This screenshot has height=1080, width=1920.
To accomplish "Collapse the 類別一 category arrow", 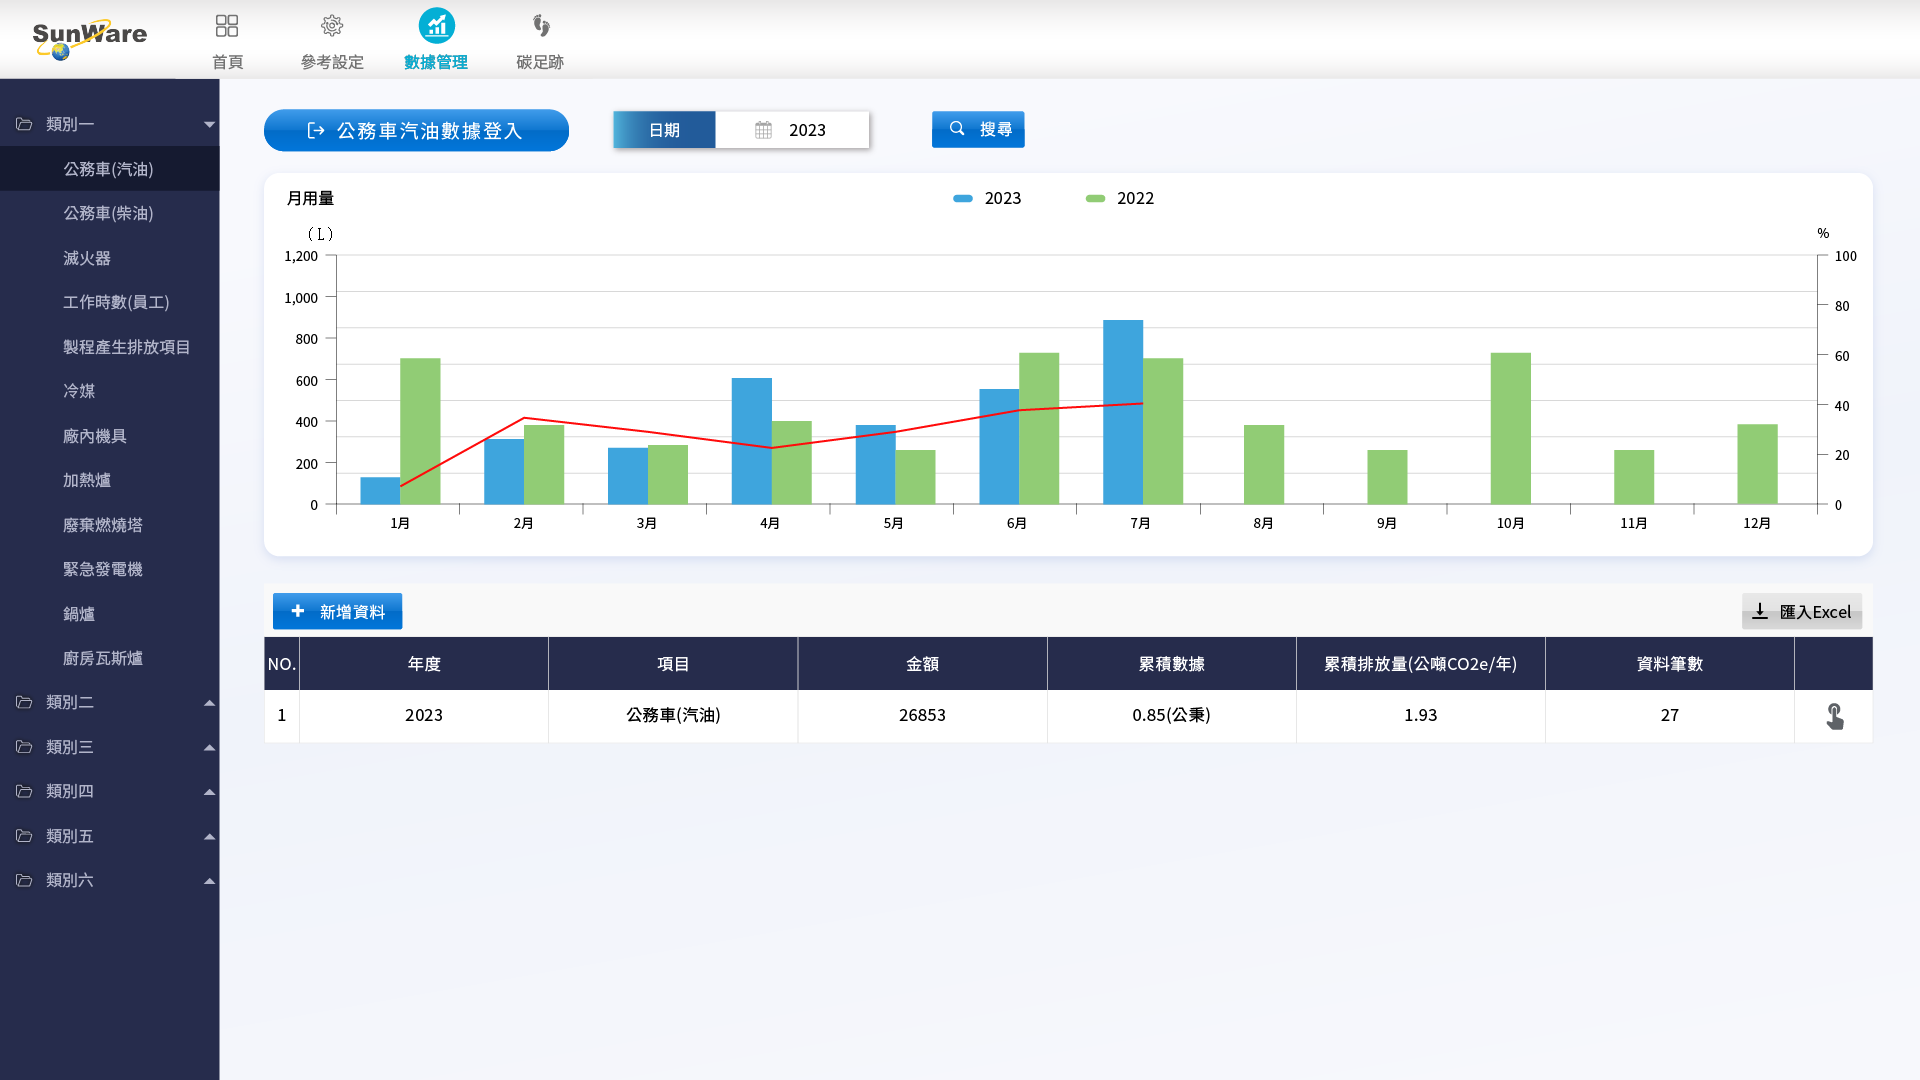I will coord(209,124).
